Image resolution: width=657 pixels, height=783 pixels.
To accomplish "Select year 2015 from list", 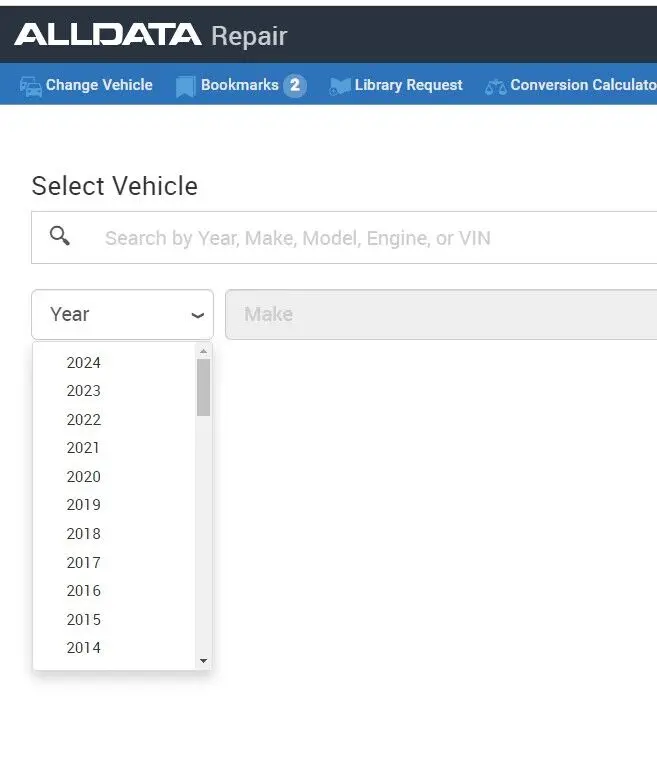I will tap(114, 619).
